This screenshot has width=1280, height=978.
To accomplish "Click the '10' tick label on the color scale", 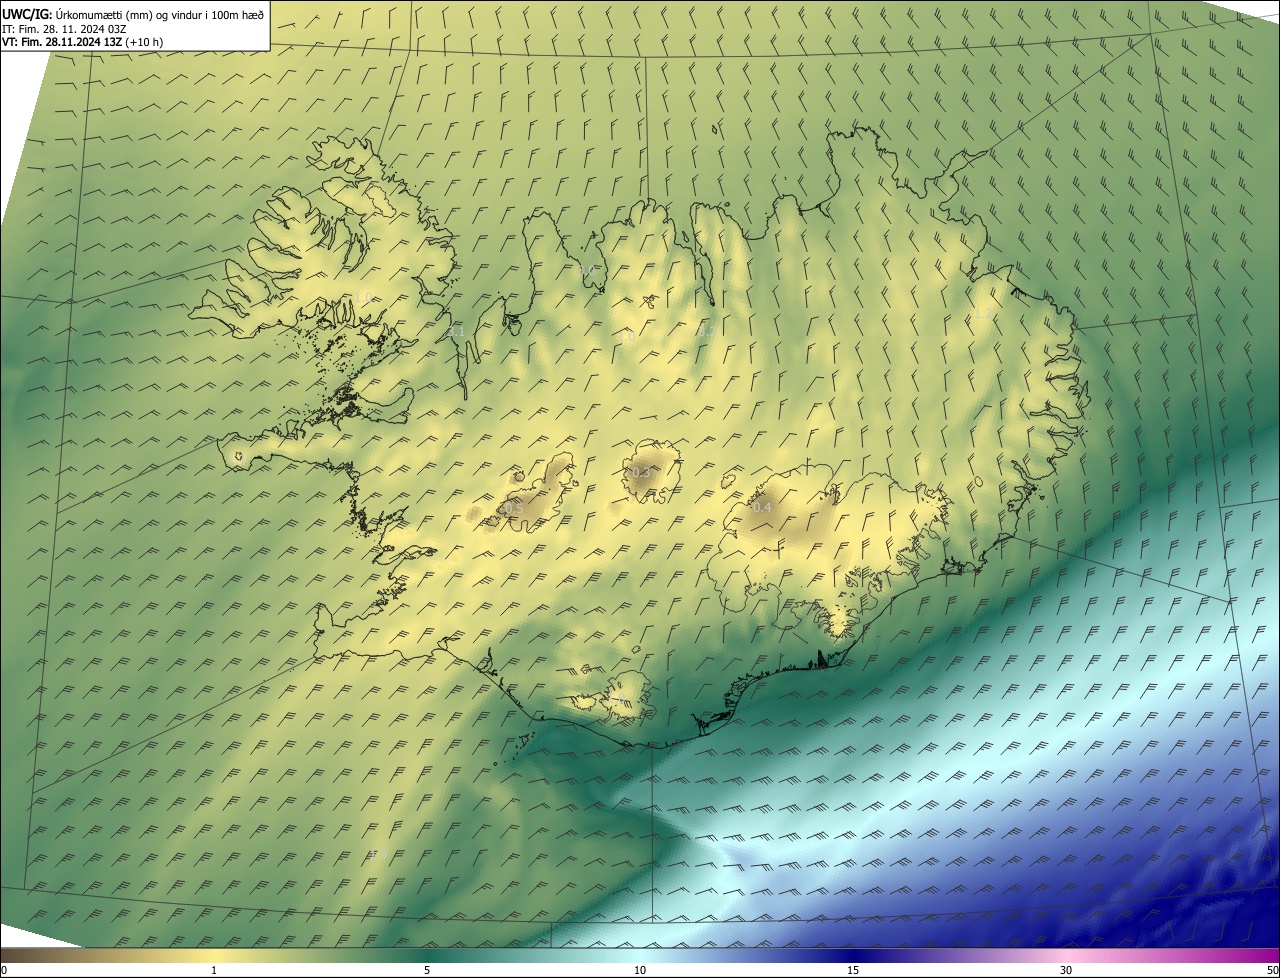I will click(640, 970).
